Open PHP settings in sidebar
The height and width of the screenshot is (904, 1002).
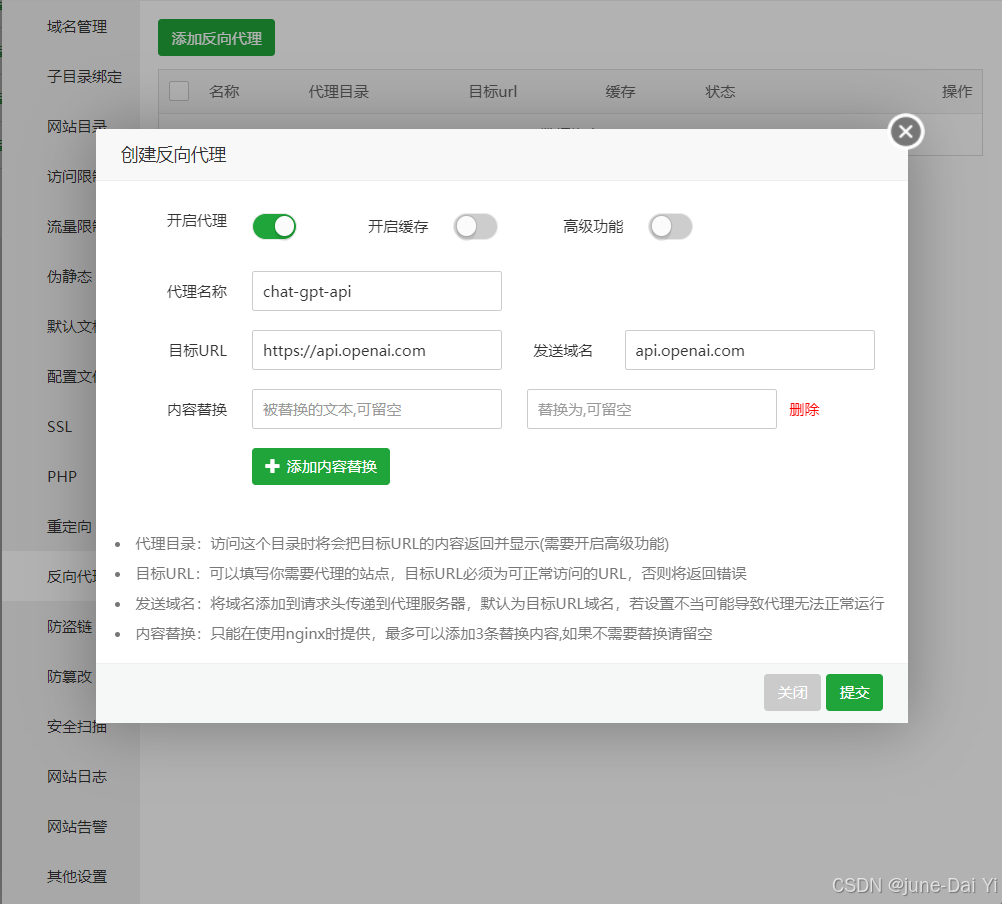(62, 477)
